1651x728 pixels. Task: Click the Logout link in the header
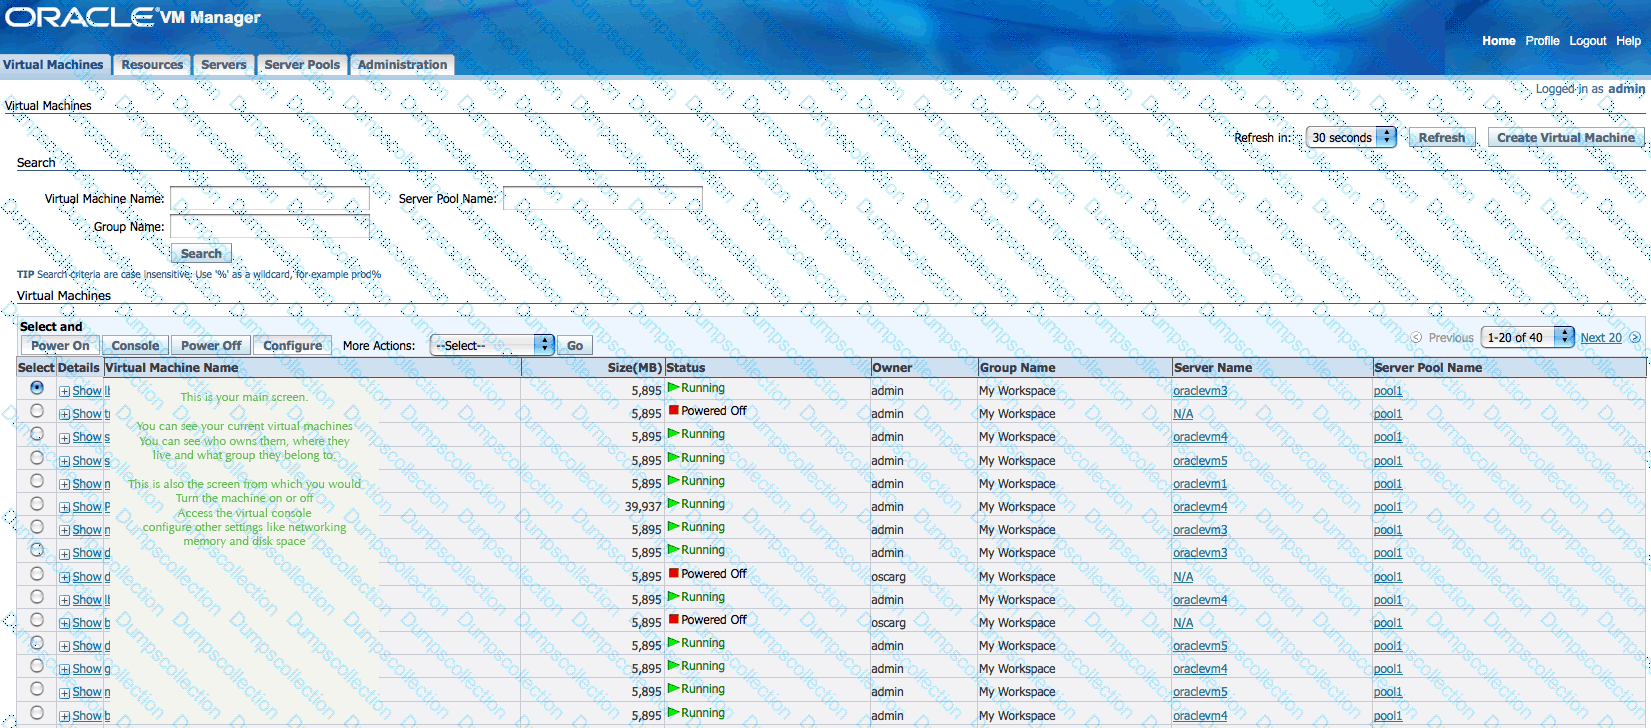1587,41
